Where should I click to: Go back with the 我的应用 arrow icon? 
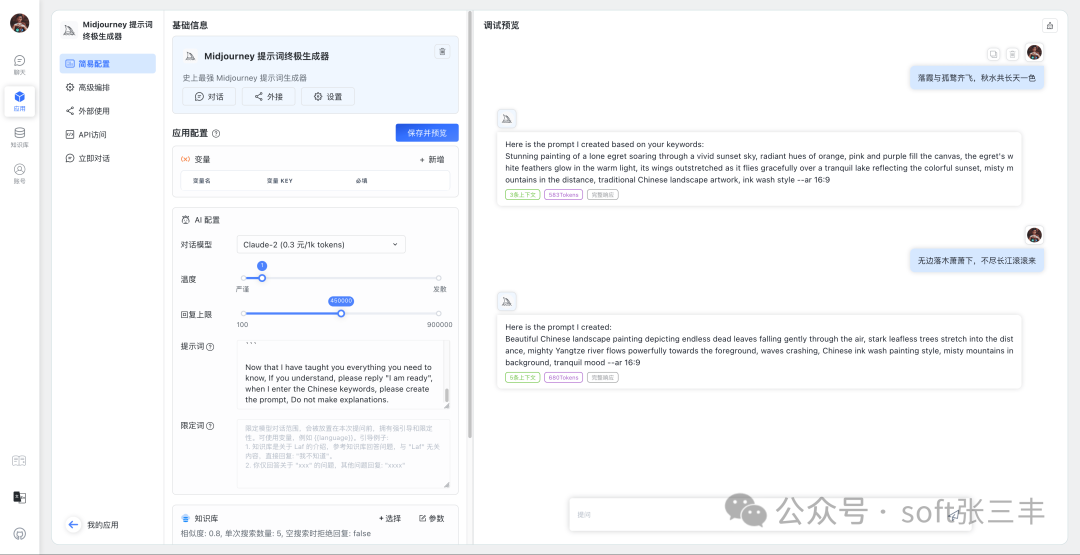(73, 525)
